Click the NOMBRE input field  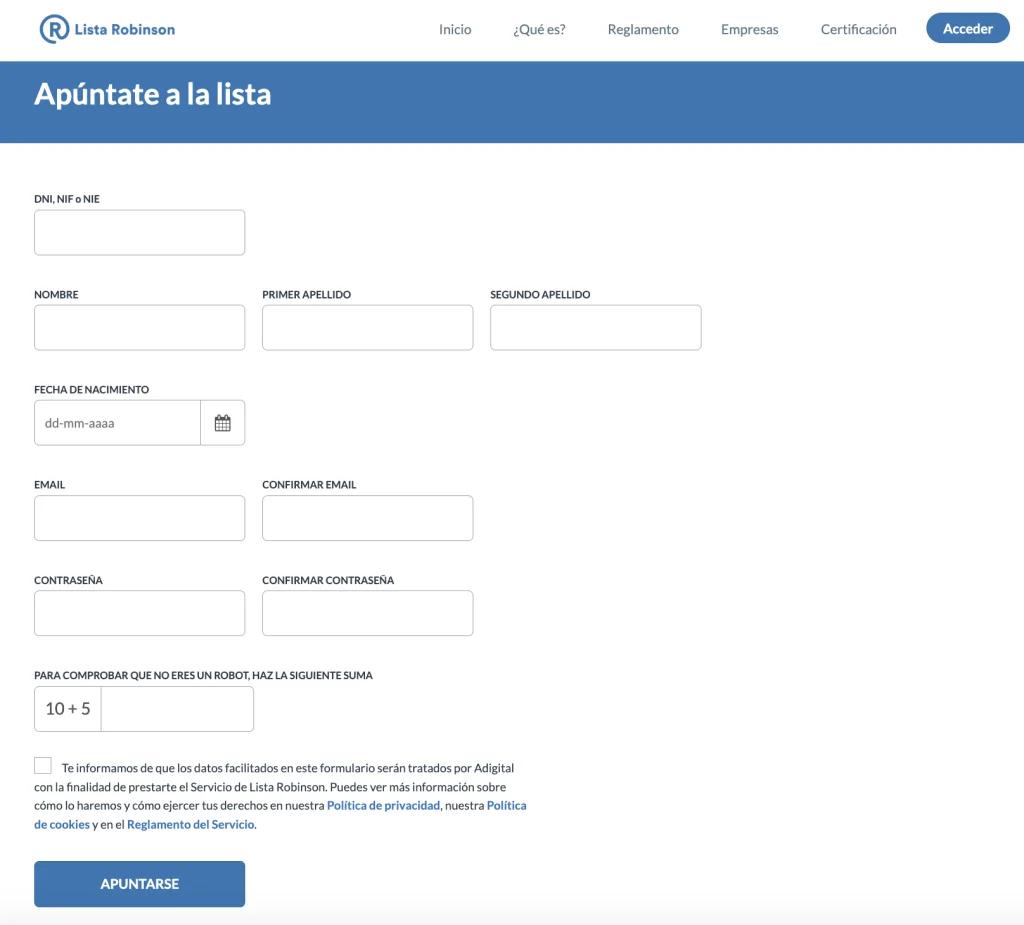(x=139, y=327)
